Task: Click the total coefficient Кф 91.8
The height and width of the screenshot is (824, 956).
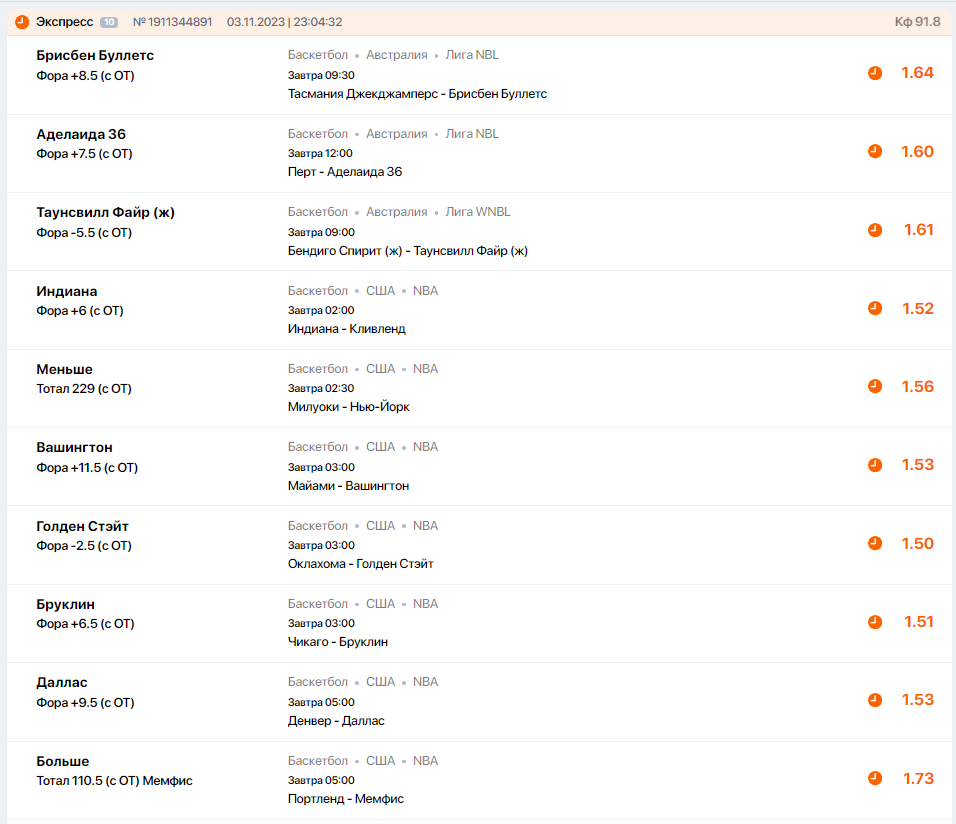Action: [x=918, y=22]
